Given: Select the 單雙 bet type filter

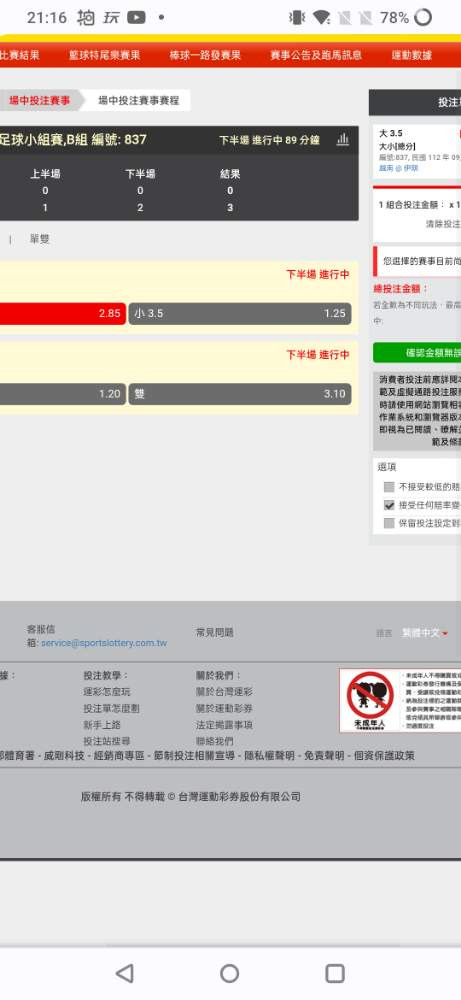Looking at the screenshot, I should coord(40,239).
